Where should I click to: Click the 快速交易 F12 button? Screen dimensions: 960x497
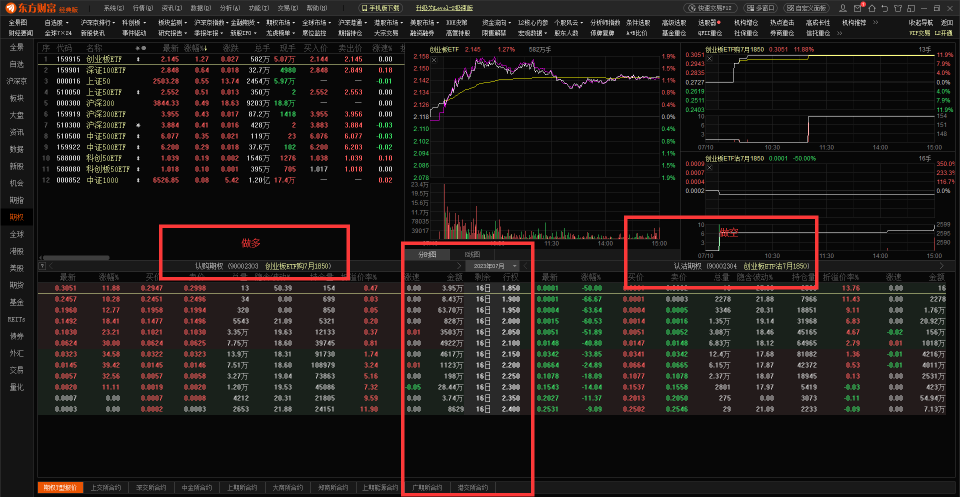(x=710, y=8)
